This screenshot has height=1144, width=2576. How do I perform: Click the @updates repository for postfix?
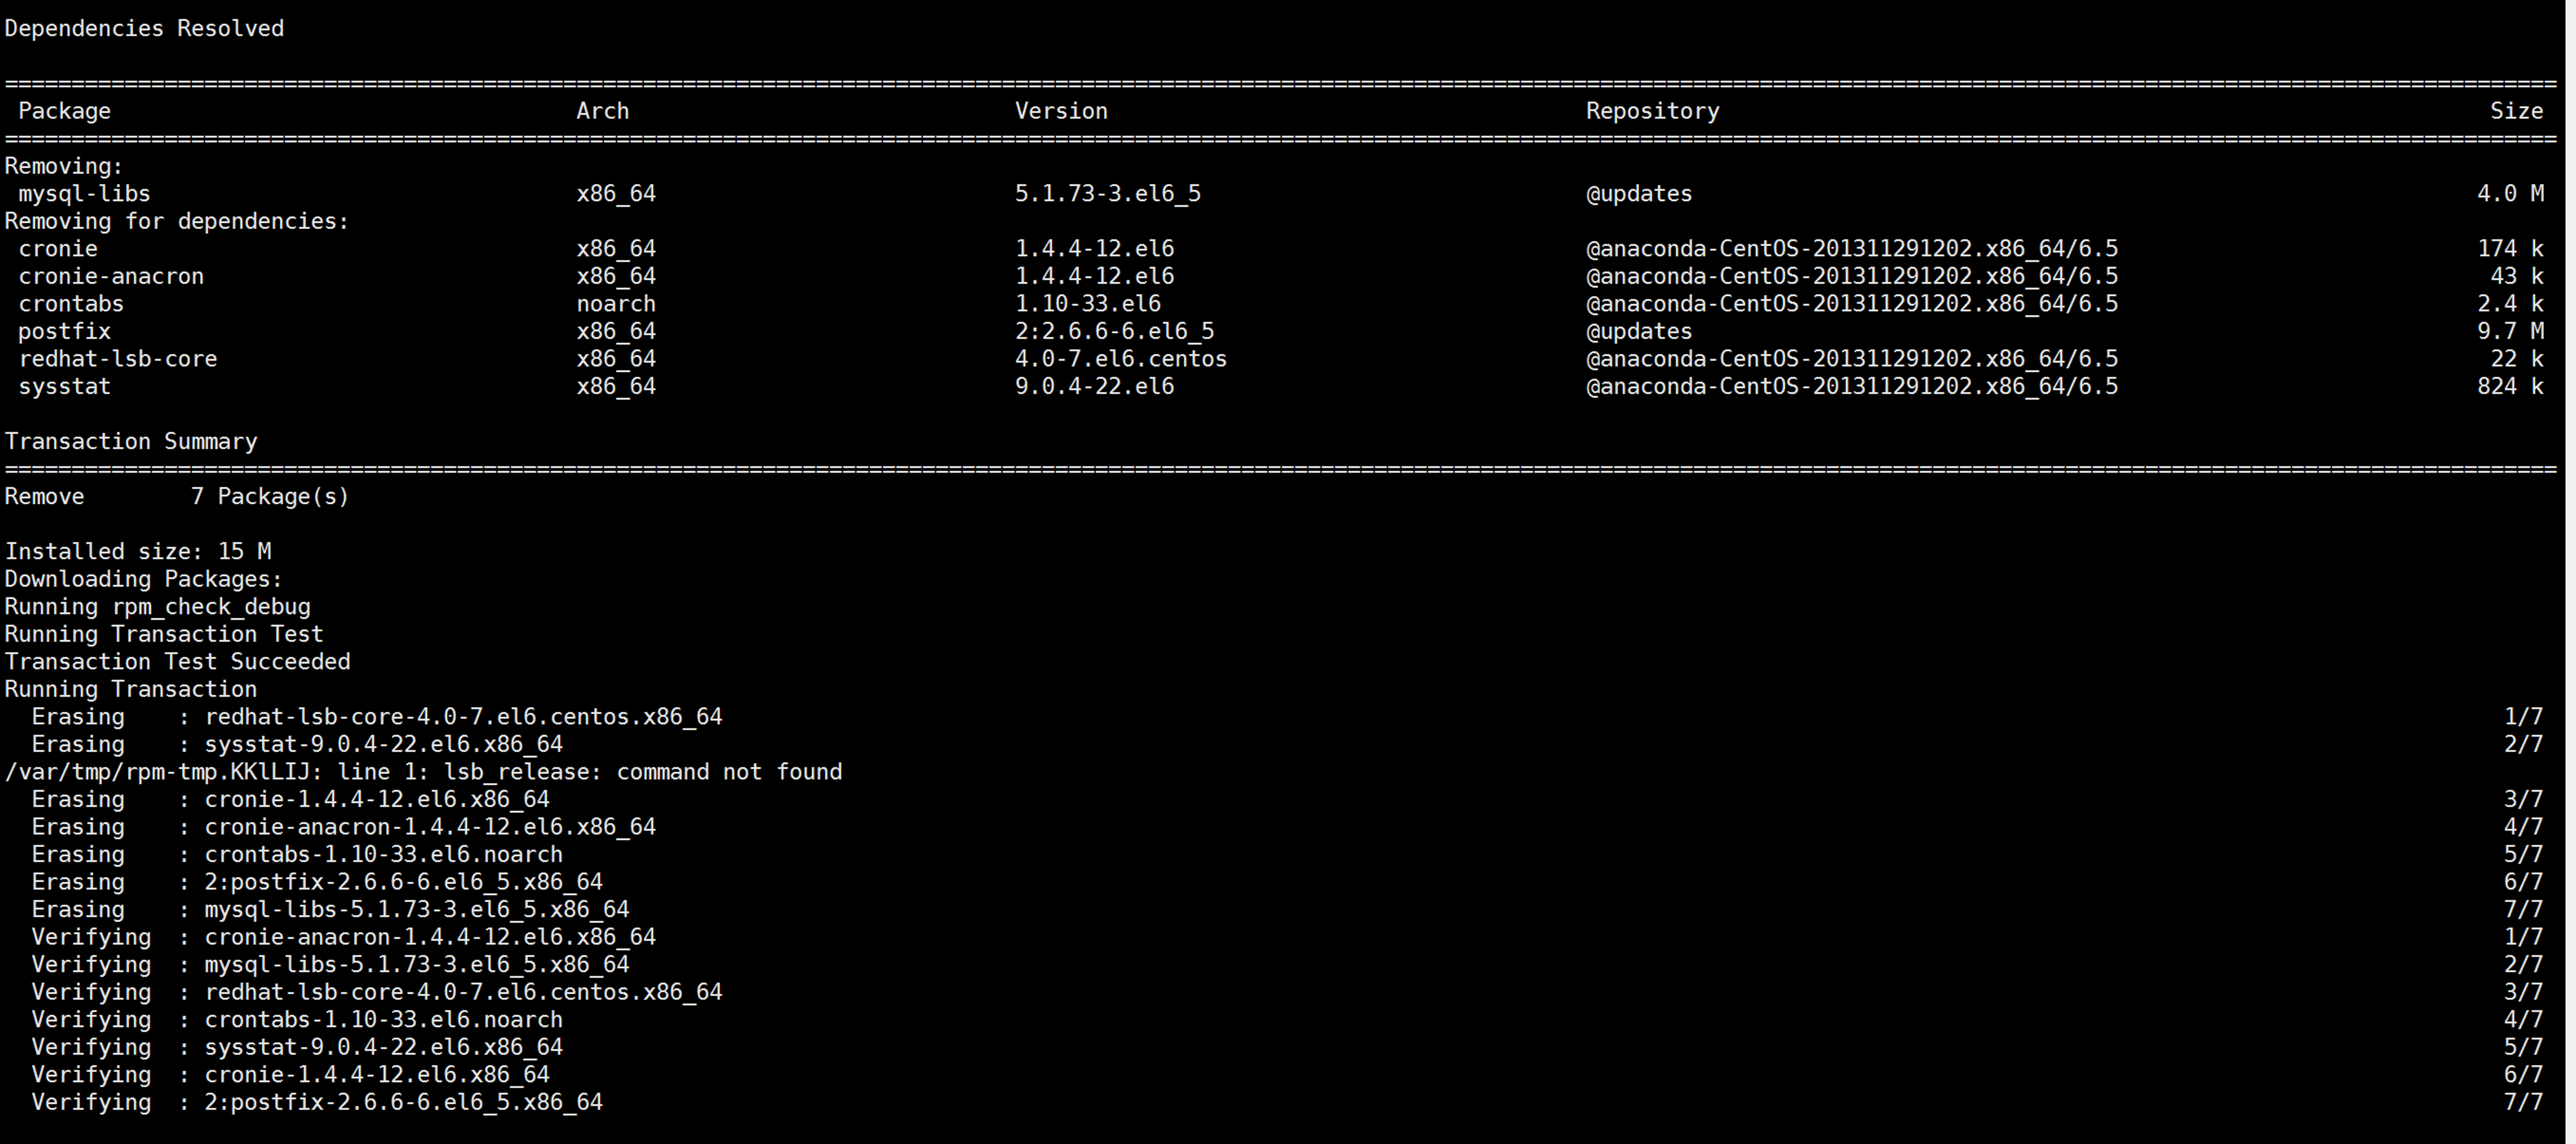(1639, 331)
